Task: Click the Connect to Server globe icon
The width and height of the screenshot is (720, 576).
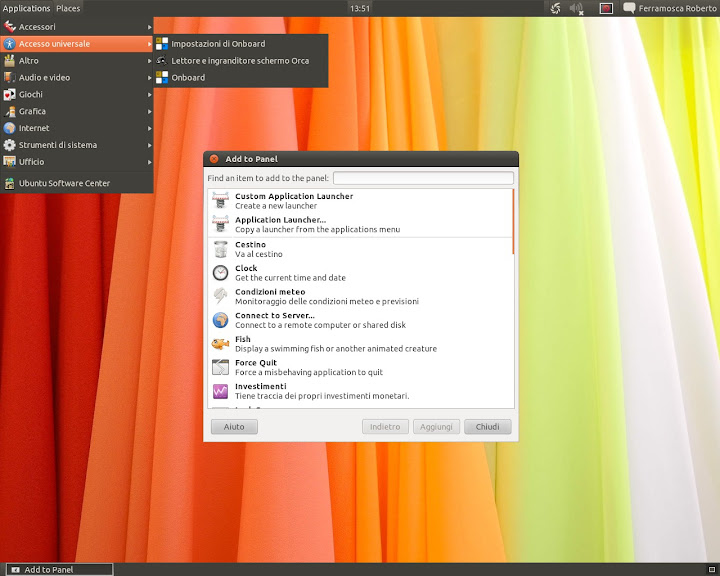Action: point(220,320)
